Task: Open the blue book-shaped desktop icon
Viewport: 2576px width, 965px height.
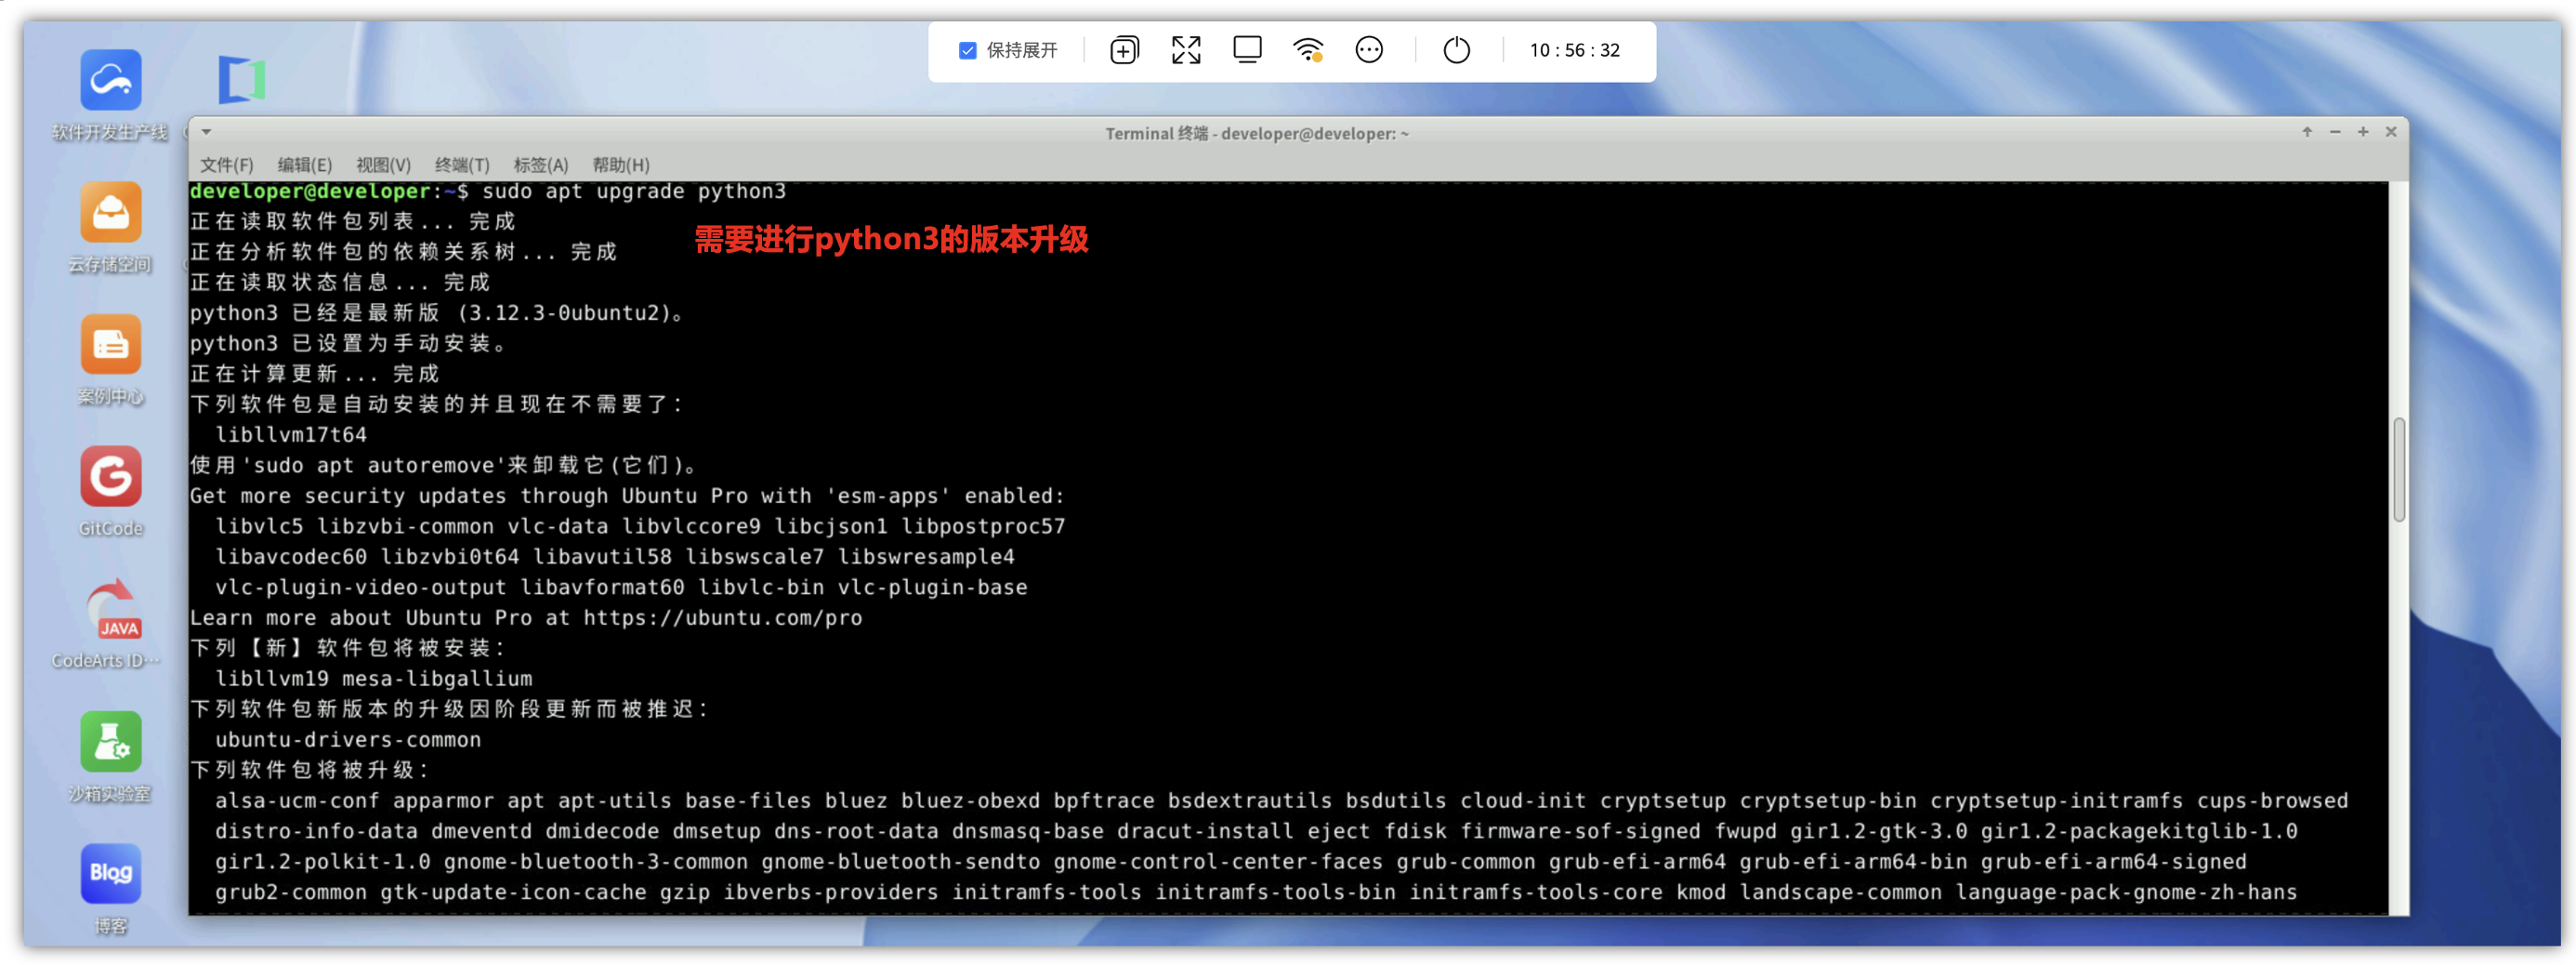Action: coord(242,80)
